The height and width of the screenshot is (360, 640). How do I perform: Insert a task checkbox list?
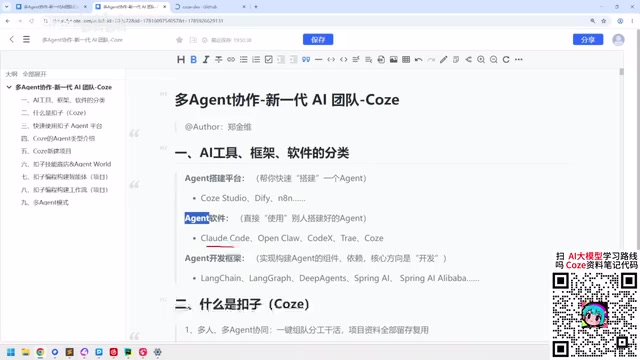point(269,60)
